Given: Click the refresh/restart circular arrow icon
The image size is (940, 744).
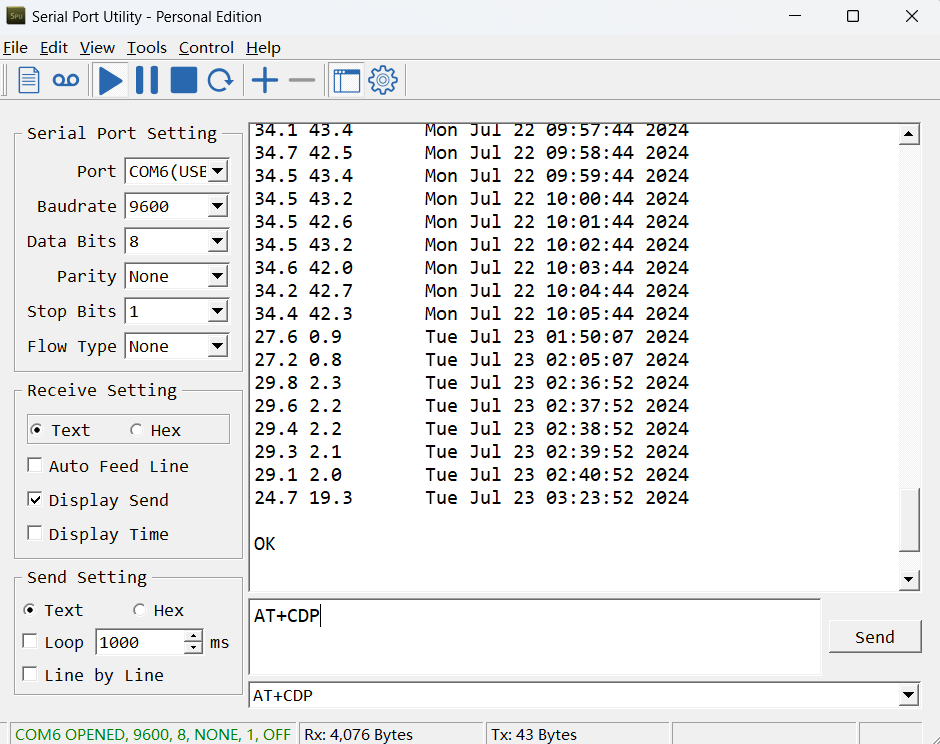Looking at the screenshot, I should click(x=220, y=80).
